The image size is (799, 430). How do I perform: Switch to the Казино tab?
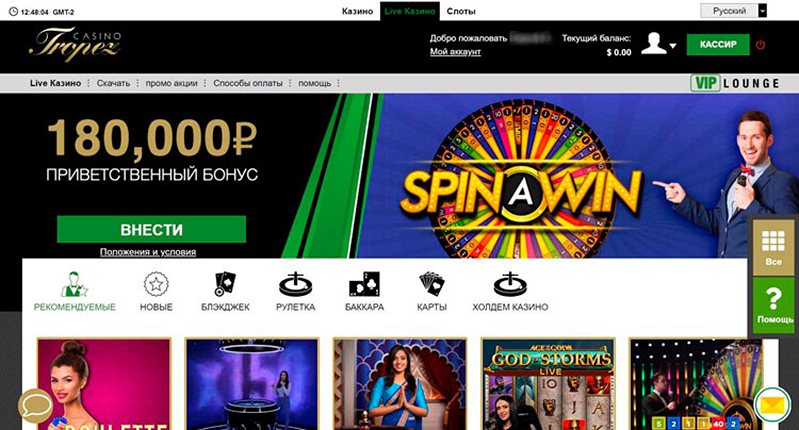coord(357,11)
